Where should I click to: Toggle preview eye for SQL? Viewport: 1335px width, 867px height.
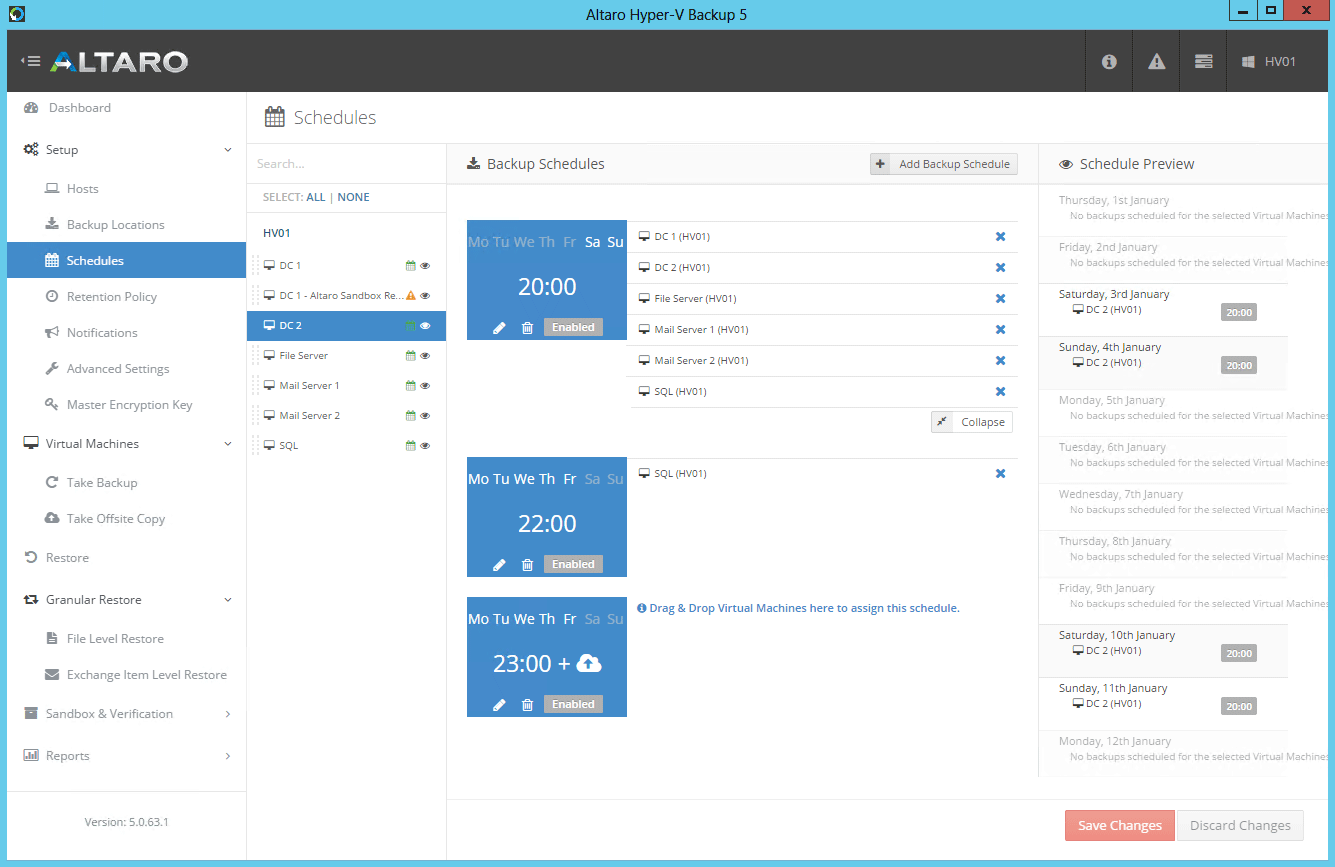tap(425, 446)
